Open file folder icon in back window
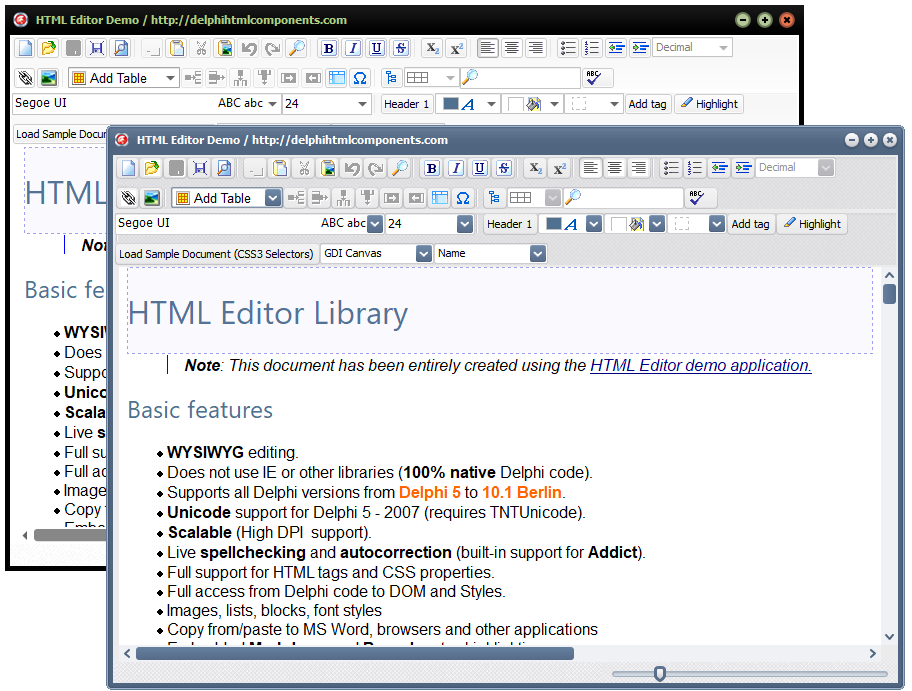 pyautogui.click(x=49, y=48)
